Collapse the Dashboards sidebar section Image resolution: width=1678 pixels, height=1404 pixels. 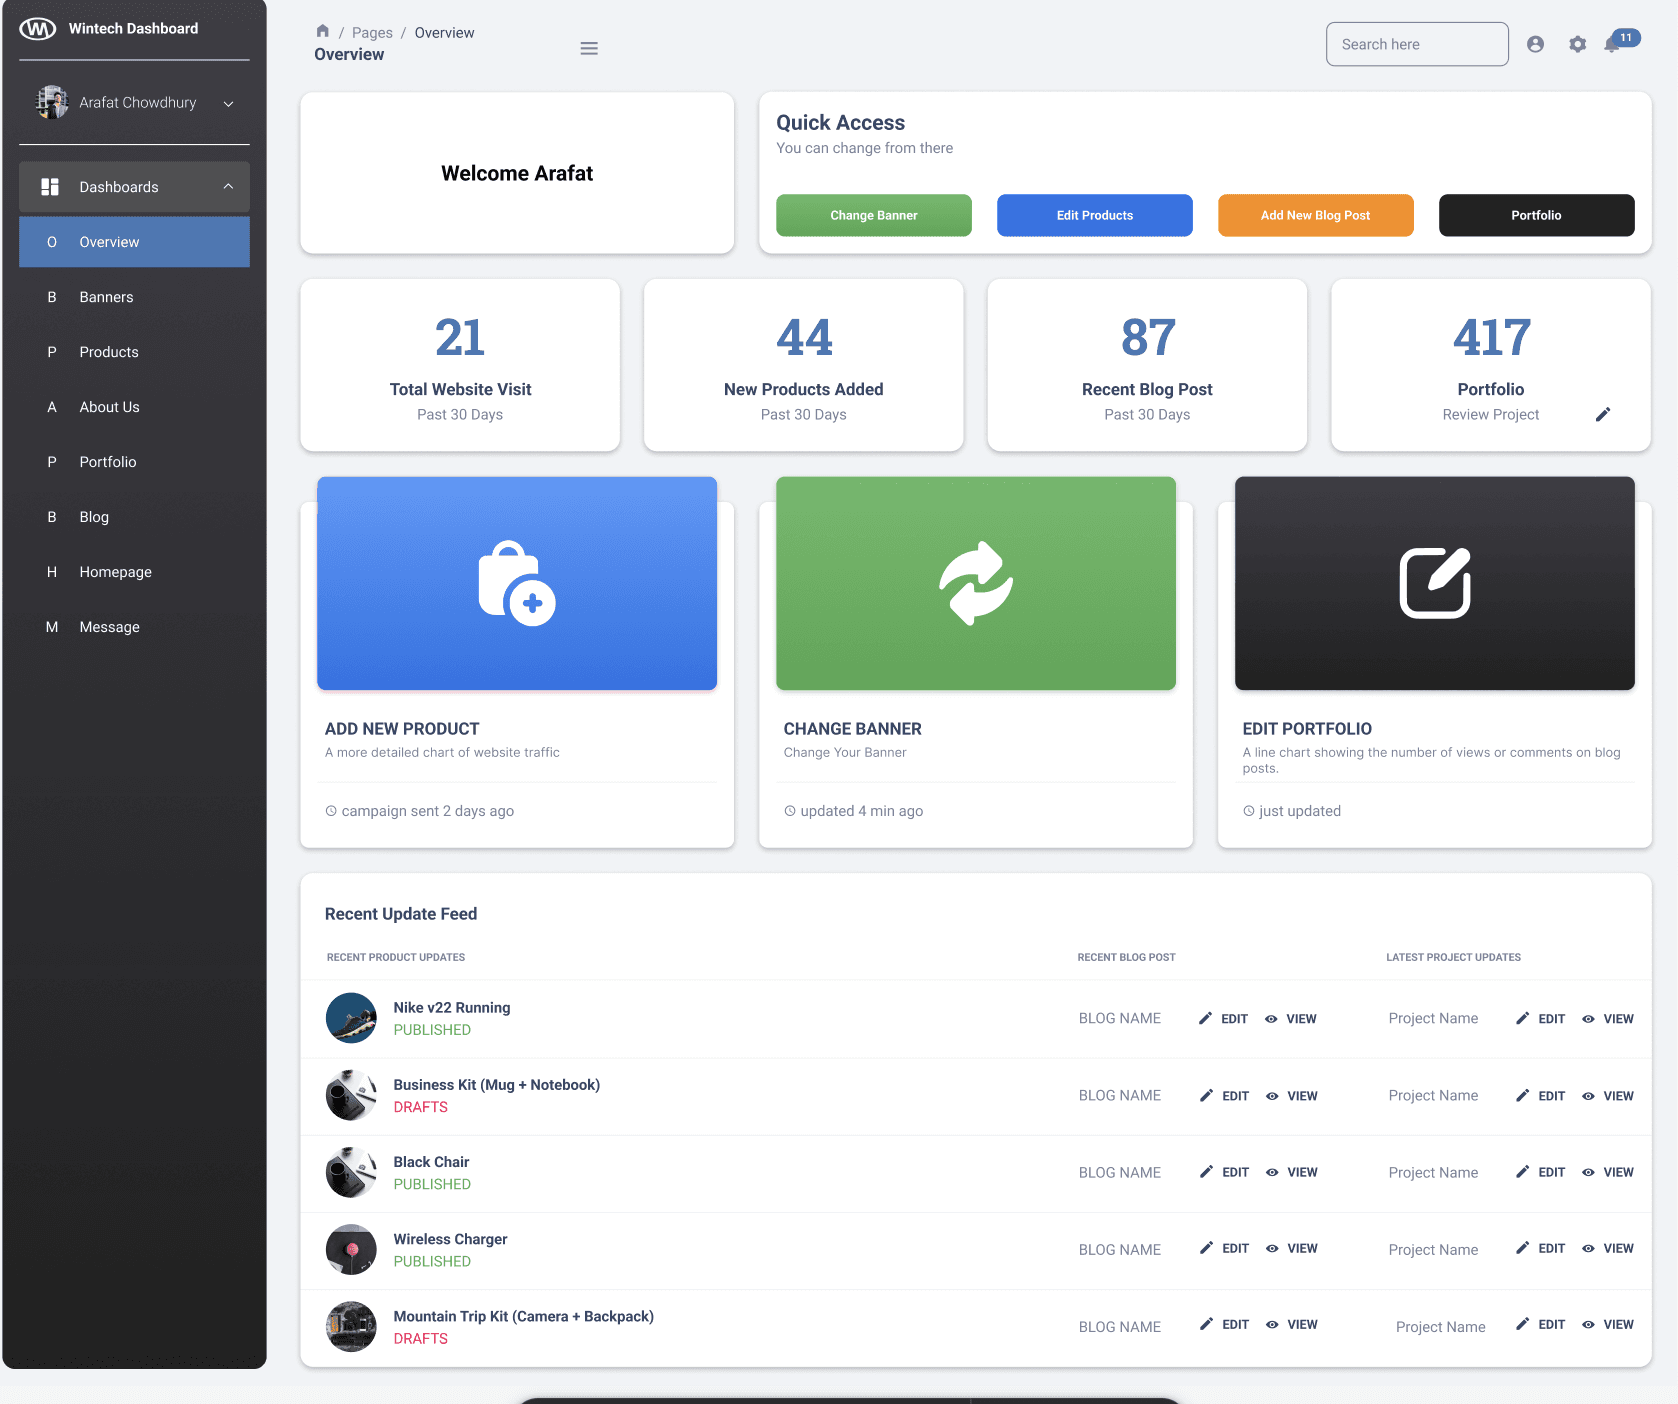228,187
